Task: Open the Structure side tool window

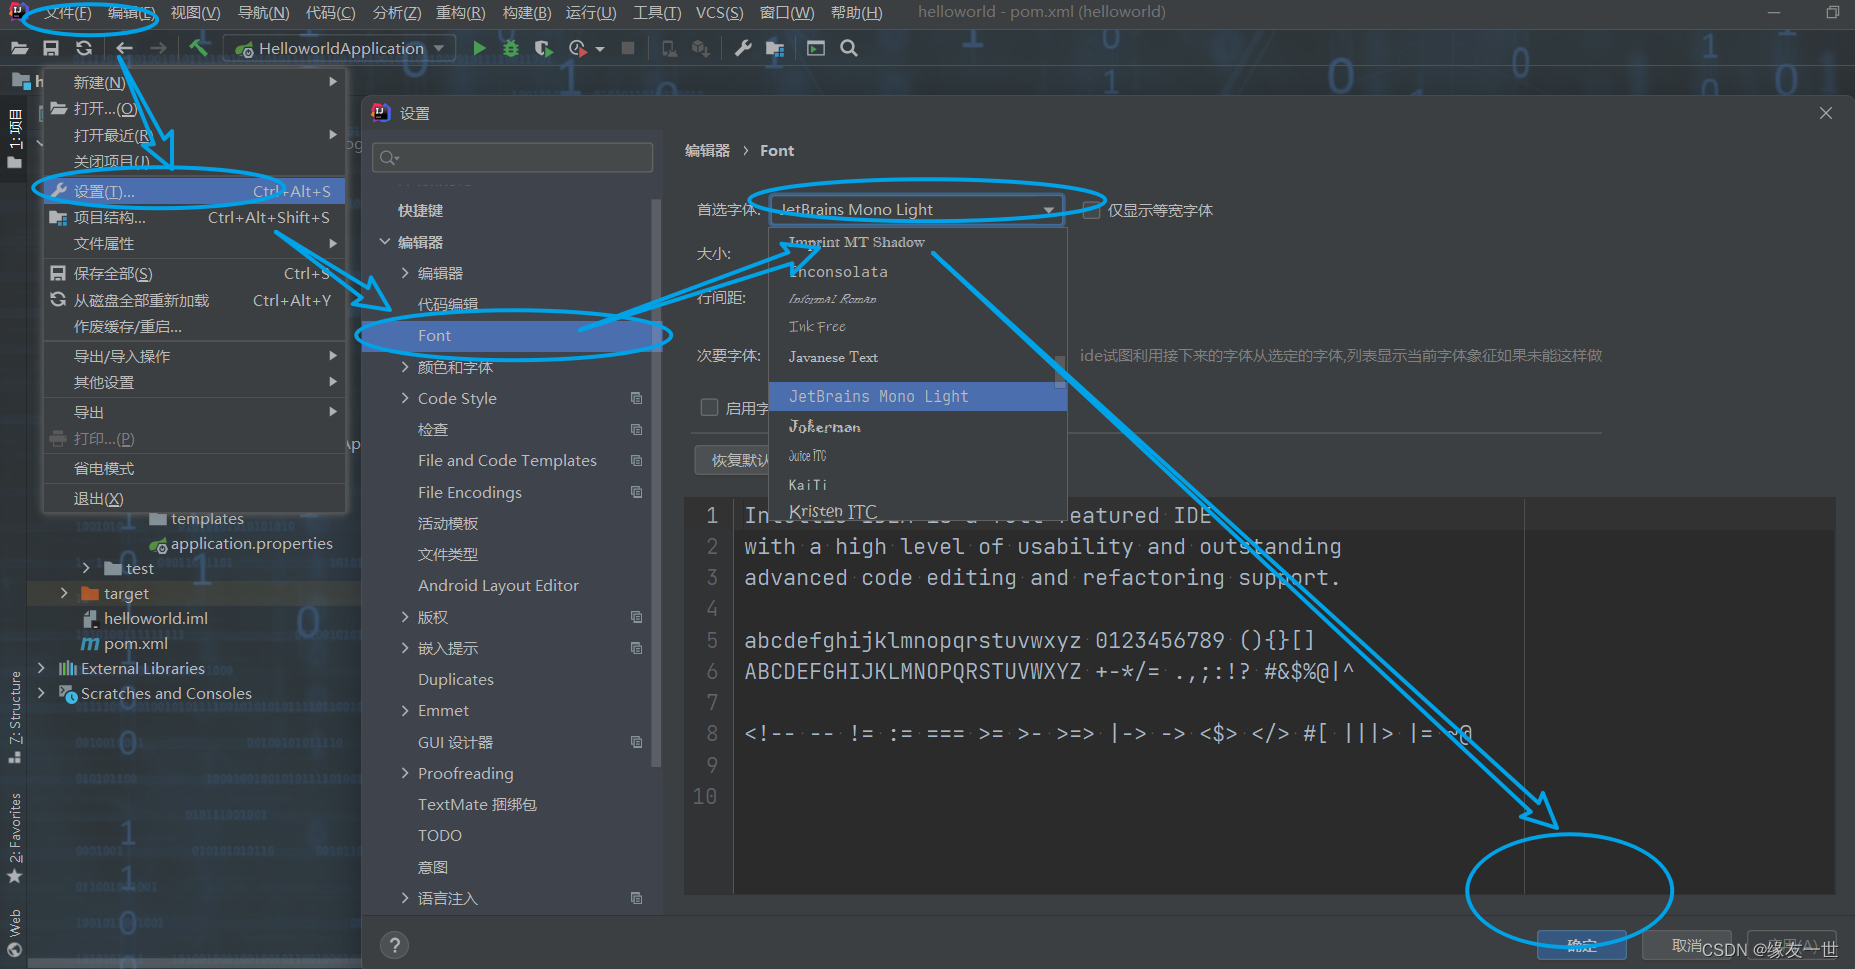Action: point(15,717)
